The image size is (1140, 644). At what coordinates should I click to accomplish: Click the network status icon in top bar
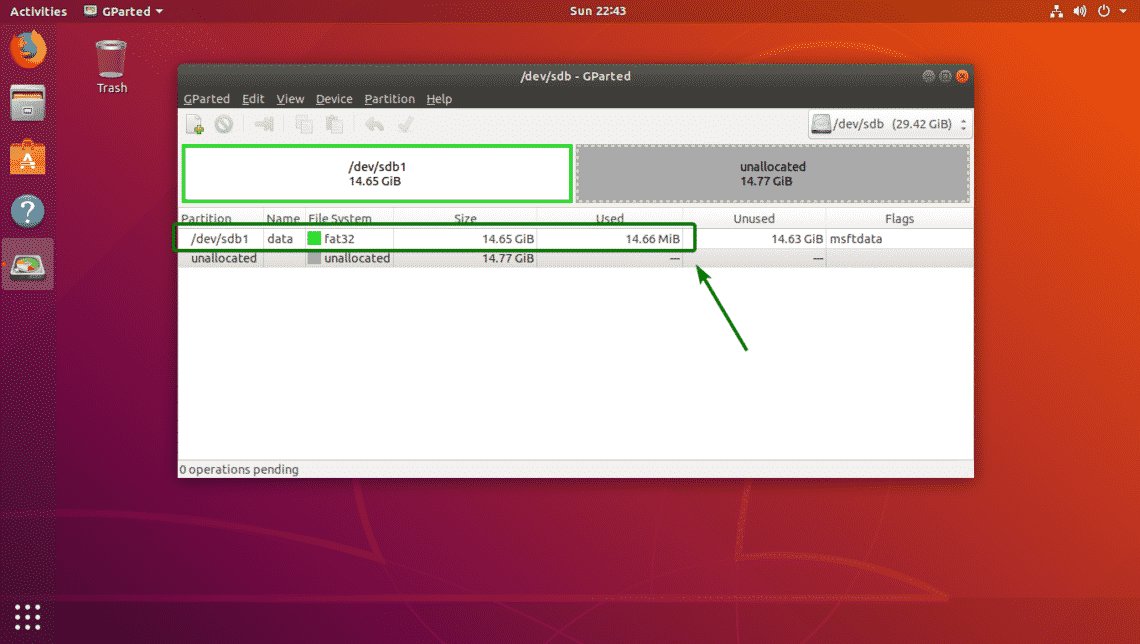(x=1056, y=11)
